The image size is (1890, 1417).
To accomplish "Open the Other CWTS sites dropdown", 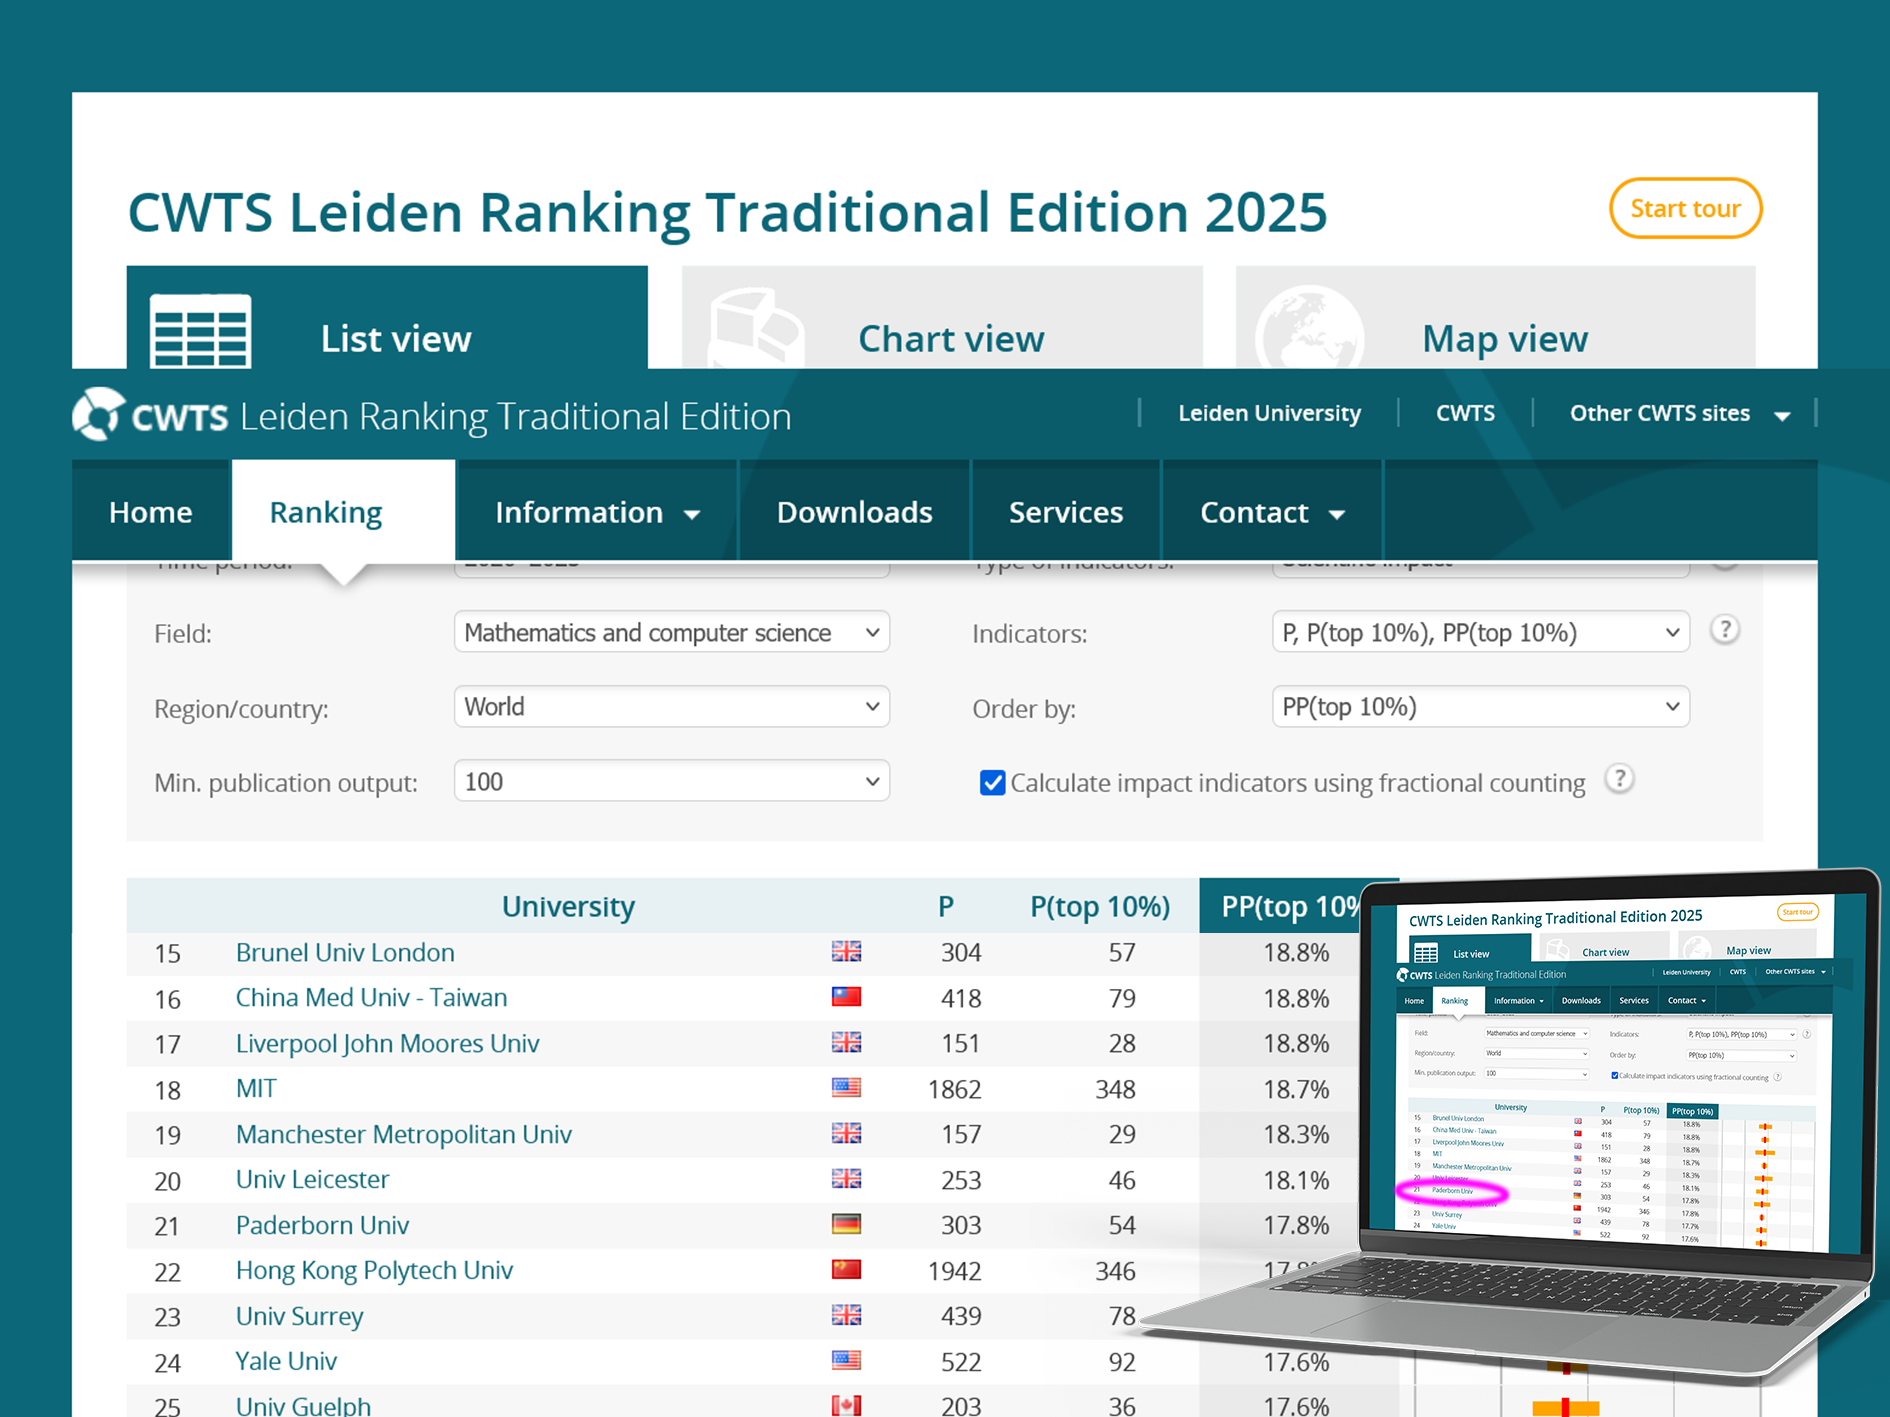I will (1679, 413).
